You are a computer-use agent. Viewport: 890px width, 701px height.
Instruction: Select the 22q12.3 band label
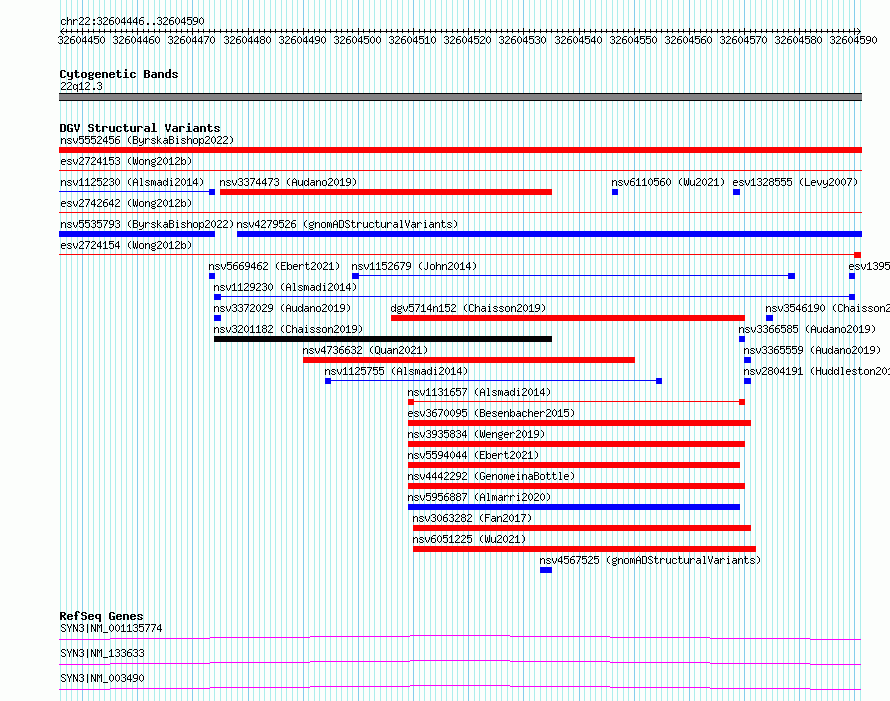(81, 86)
